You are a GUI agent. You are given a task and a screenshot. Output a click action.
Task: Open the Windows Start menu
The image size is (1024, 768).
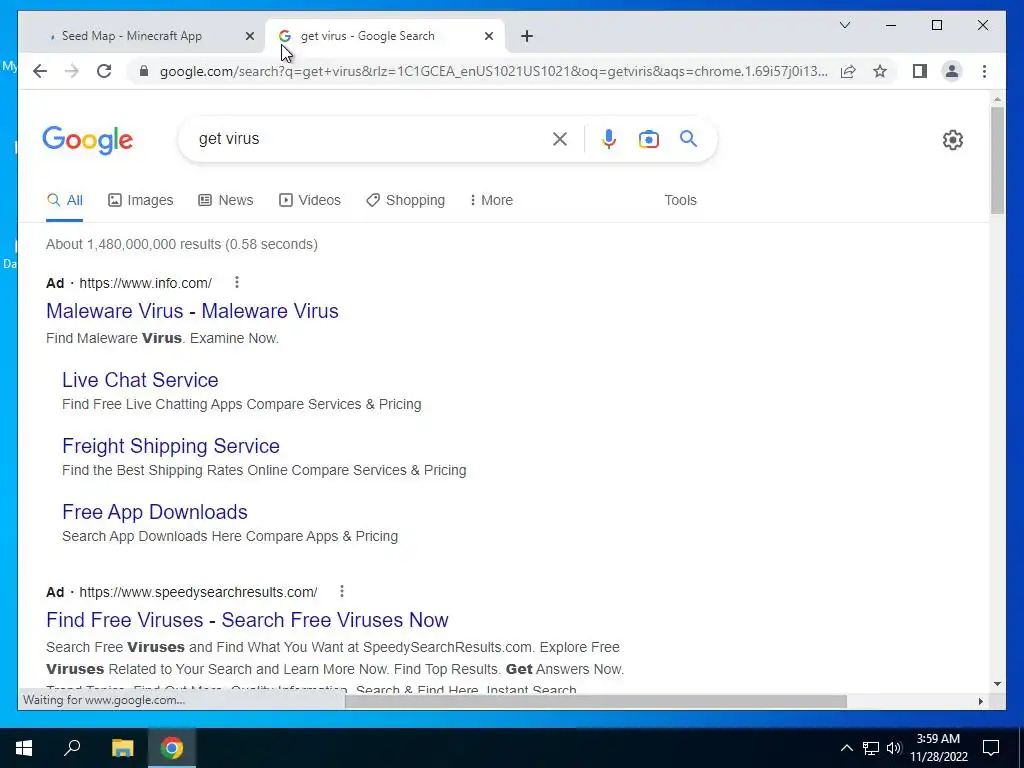pyautogui.click(x=24, y=748)
